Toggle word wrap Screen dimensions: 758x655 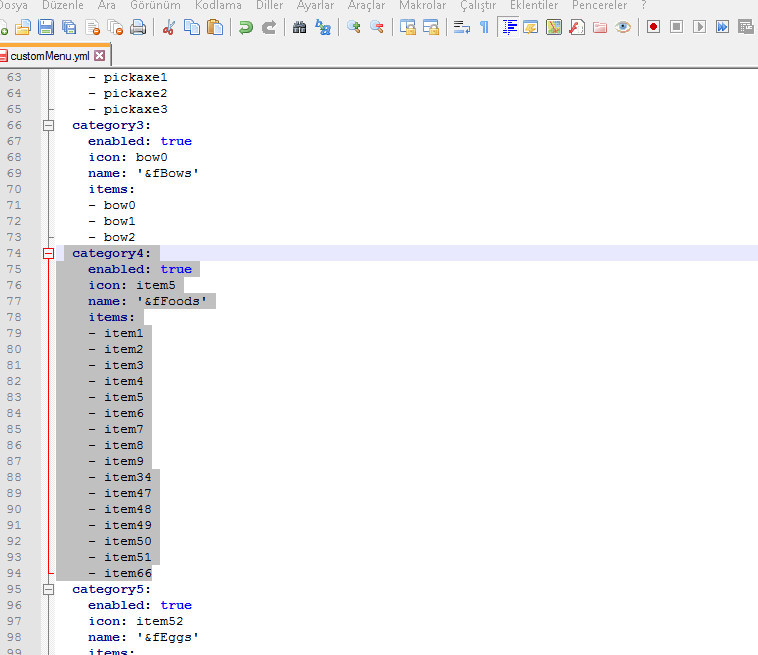click(462, 27)
